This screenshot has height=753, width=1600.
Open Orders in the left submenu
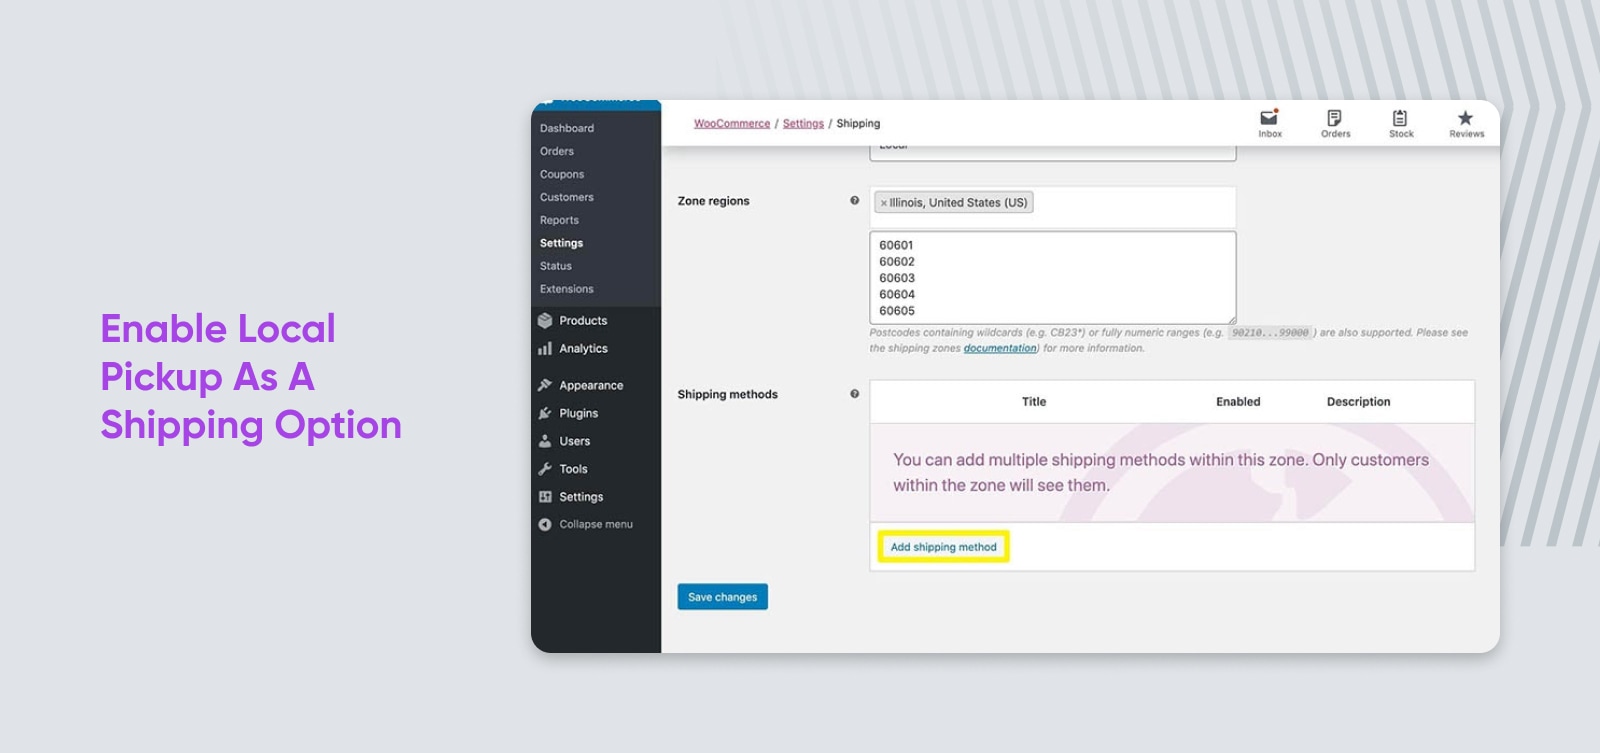(557, 151)
